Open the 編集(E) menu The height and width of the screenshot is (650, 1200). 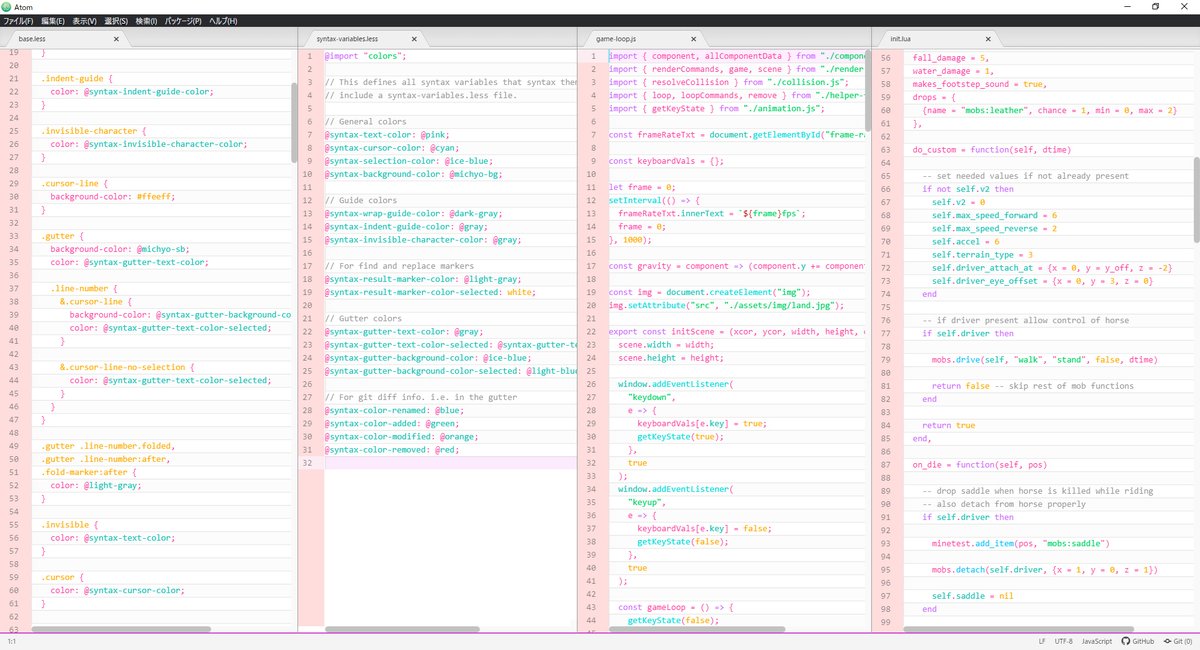pos(53,21)
